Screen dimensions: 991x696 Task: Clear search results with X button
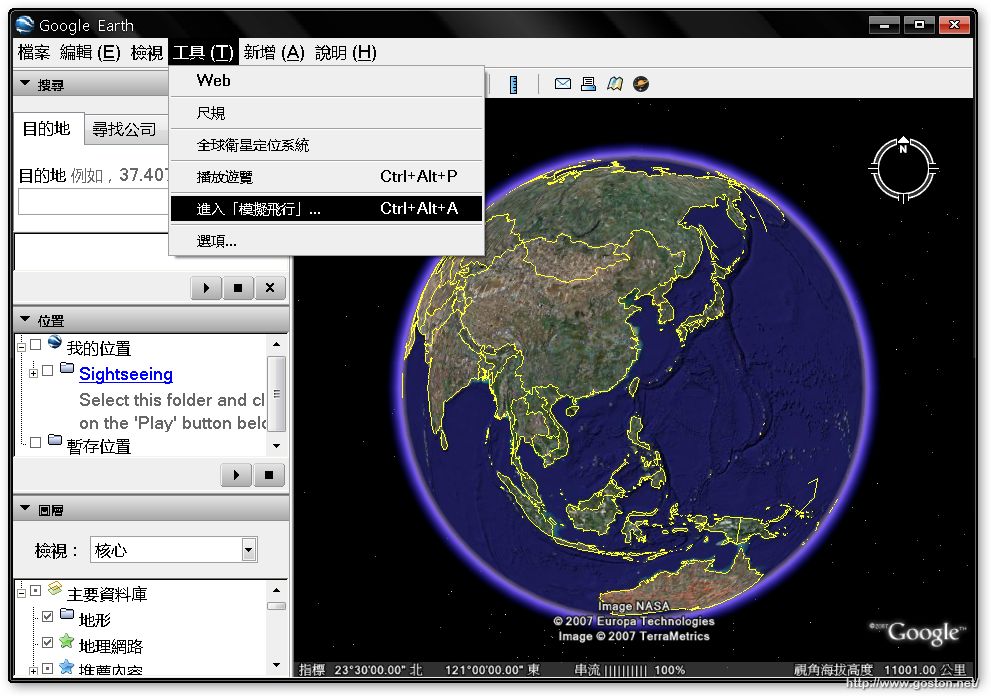click(270, 288)
